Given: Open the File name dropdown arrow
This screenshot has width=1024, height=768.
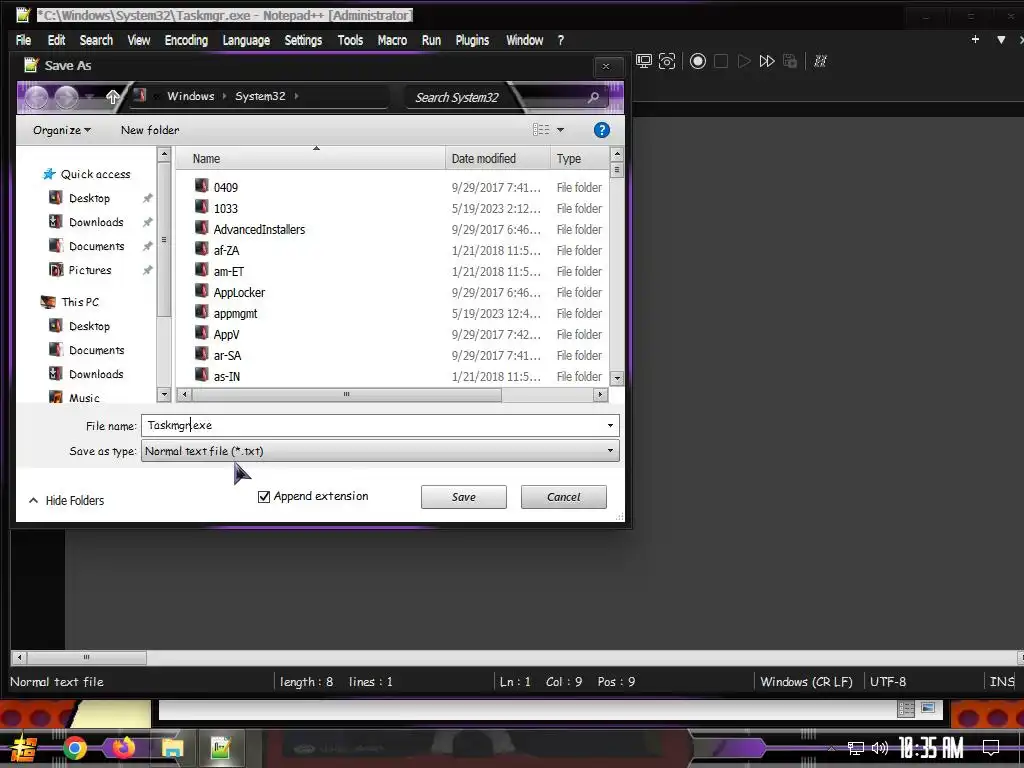Looking at the screenshot, I should coord(610,425).
